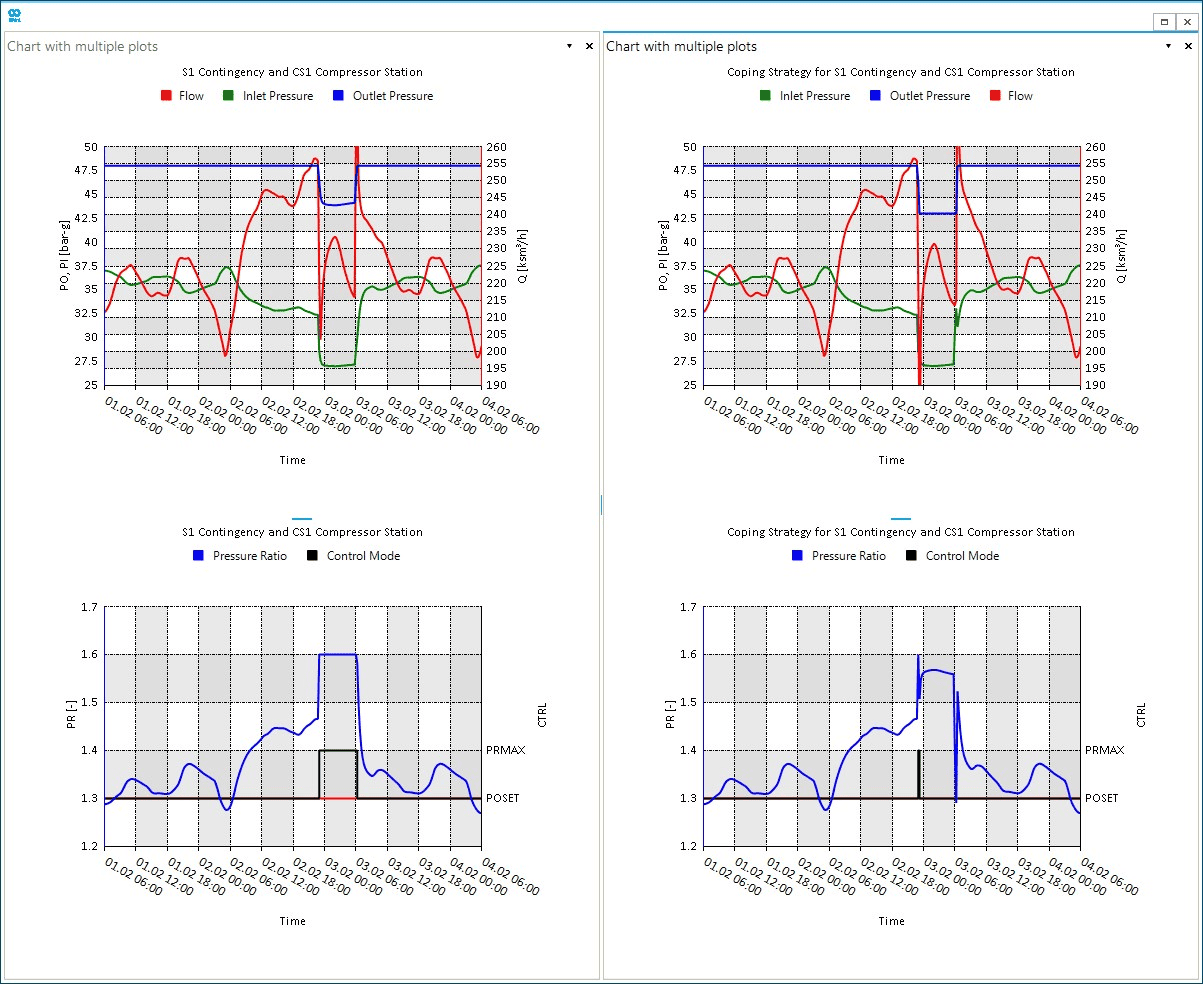Click green Inlet Pressure swatch in Coping Strategy chart

(766, 96)
